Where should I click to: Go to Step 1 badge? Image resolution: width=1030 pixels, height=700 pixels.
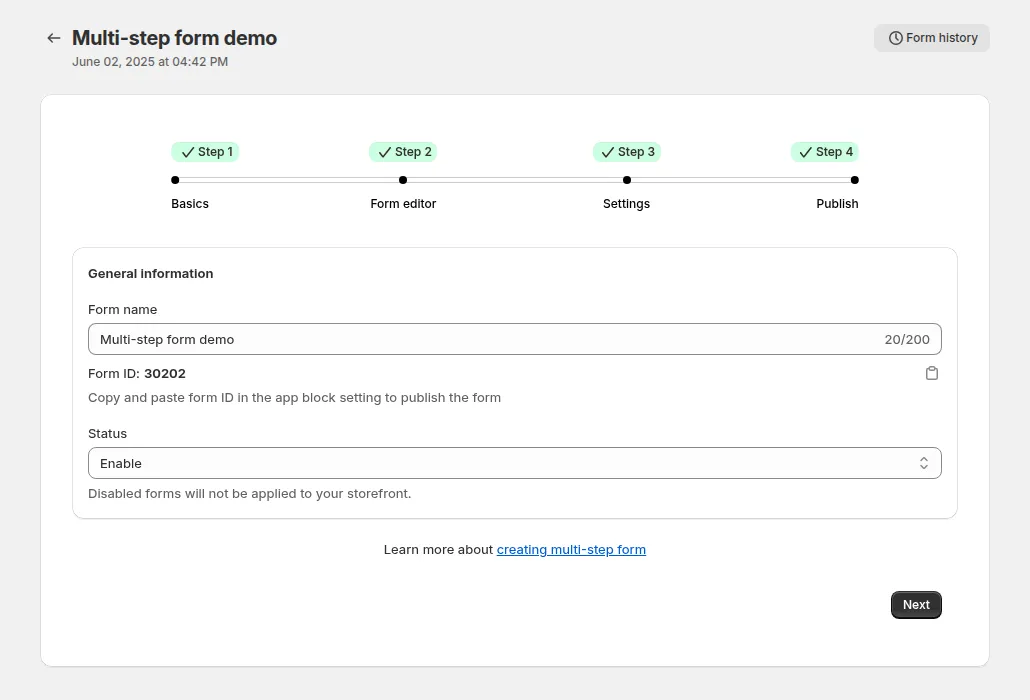tap(205, 152)
